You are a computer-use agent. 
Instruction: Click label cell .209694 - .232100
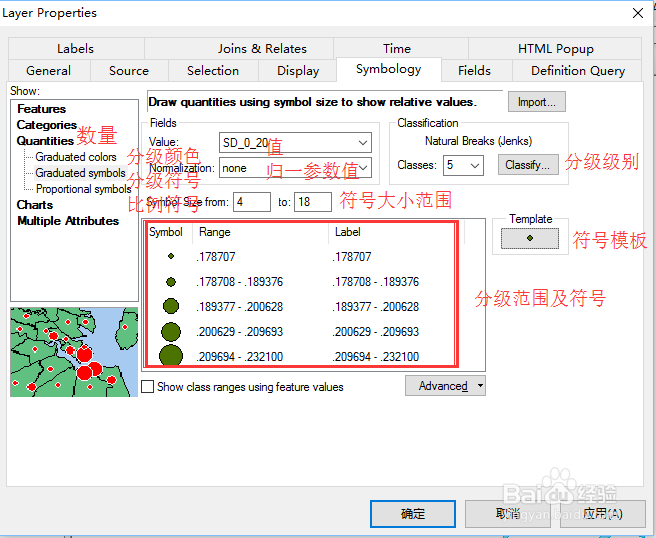tap(376, 357)
